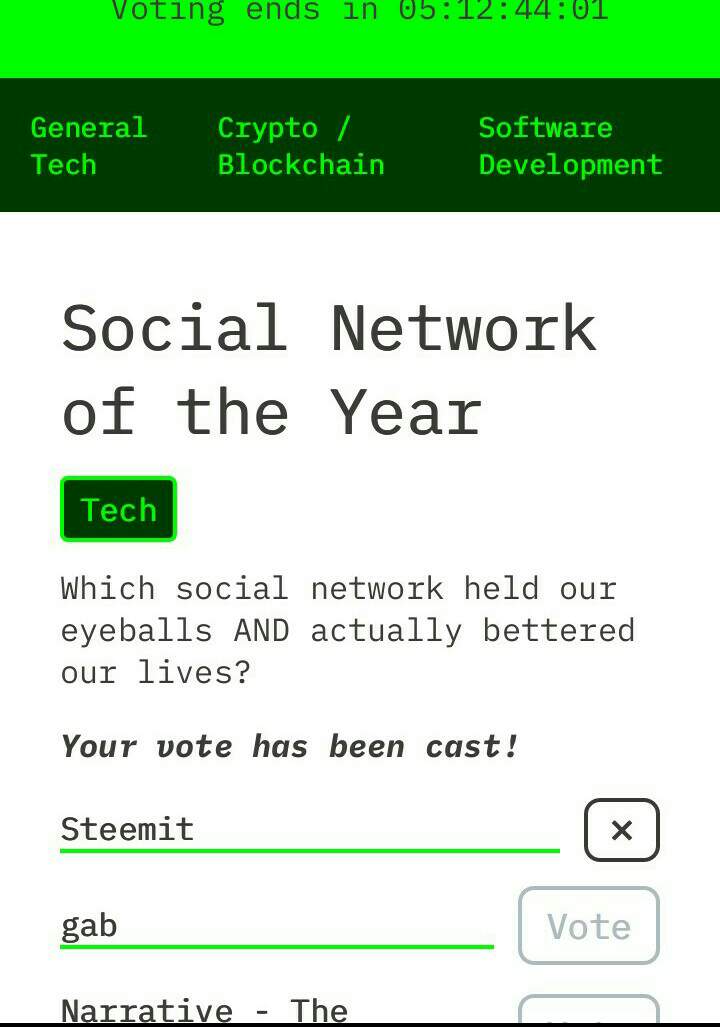The image size is (720, 1027).
Task: Click the green Tech tag badge
Action: (x=118, y=510)
